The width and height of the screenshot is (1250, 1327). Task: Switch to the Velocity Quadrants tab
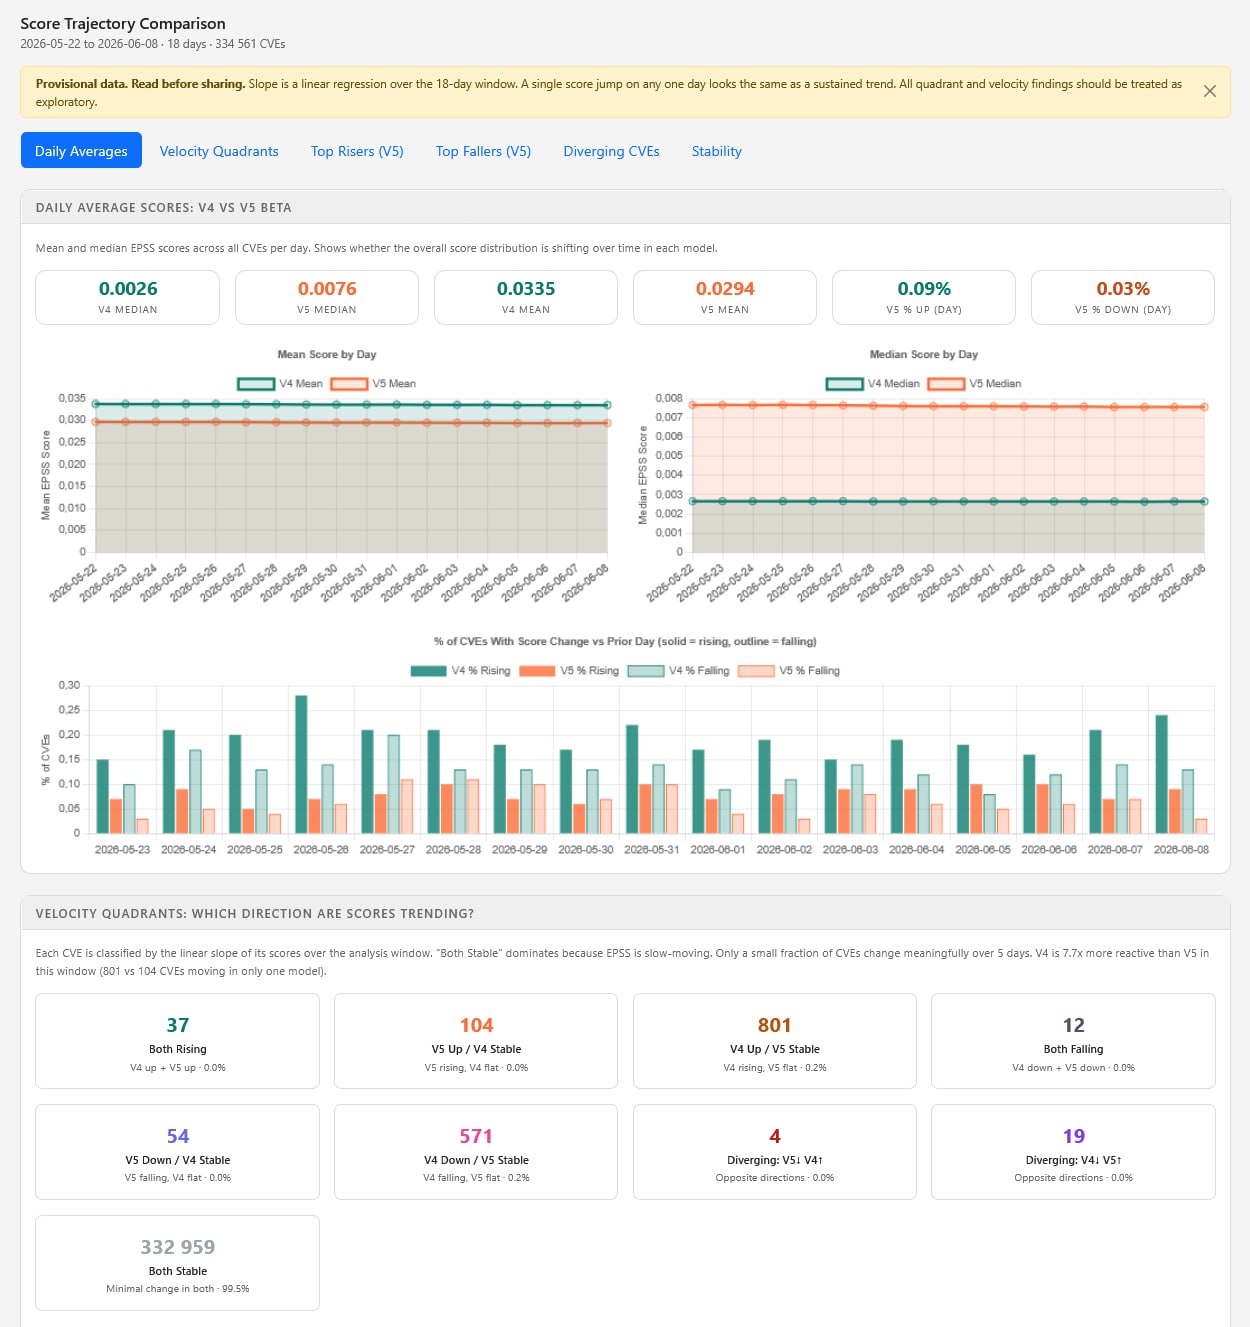coord(219,151)
